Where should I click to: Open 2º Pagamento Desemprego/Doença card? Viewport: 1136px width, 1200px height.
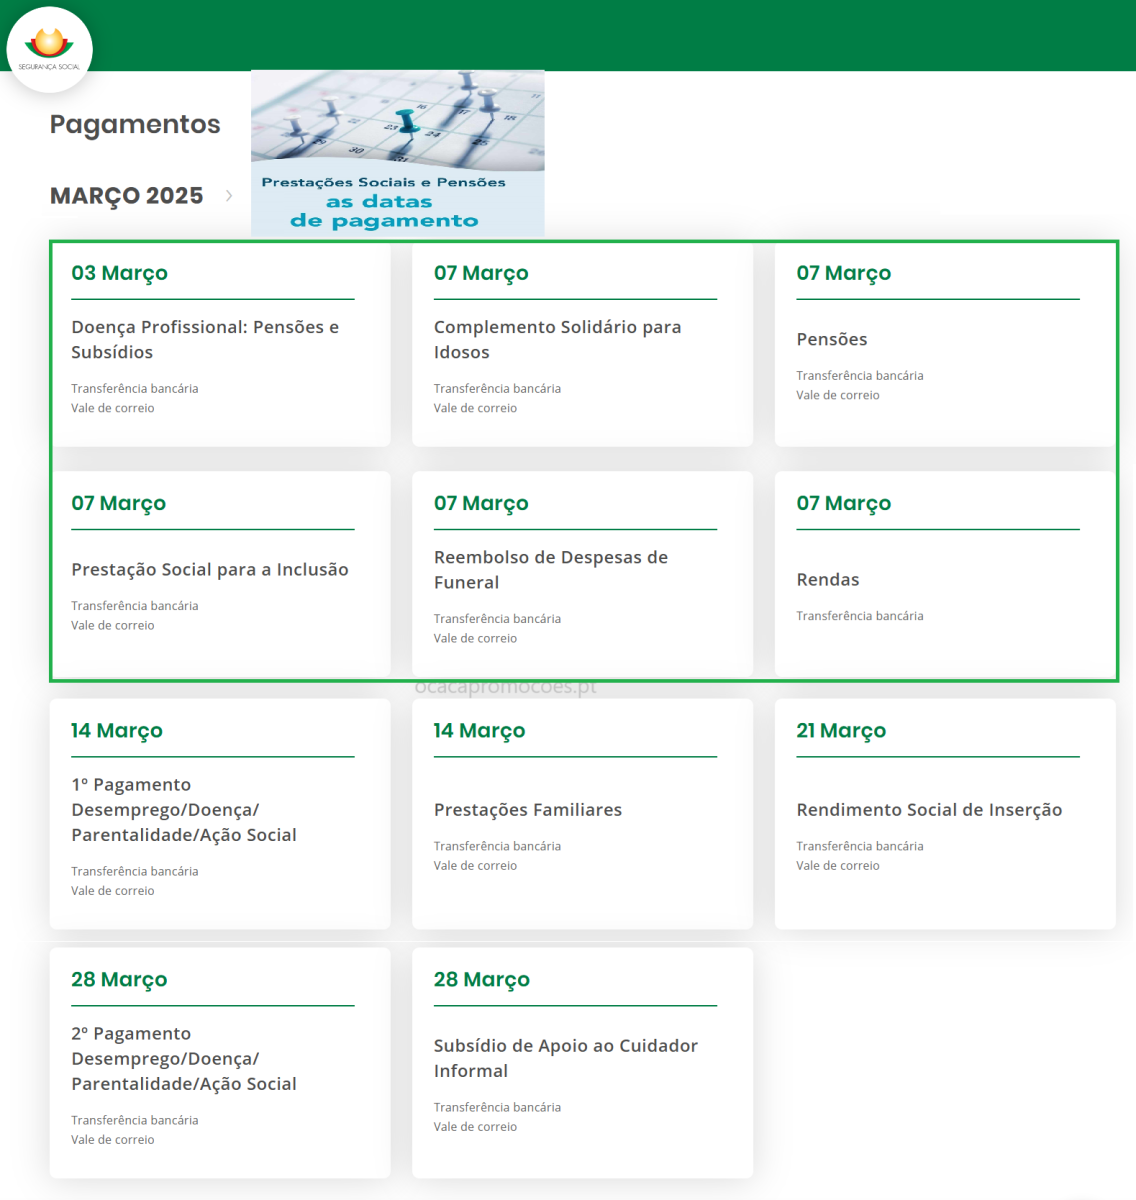click(184, 1058)
